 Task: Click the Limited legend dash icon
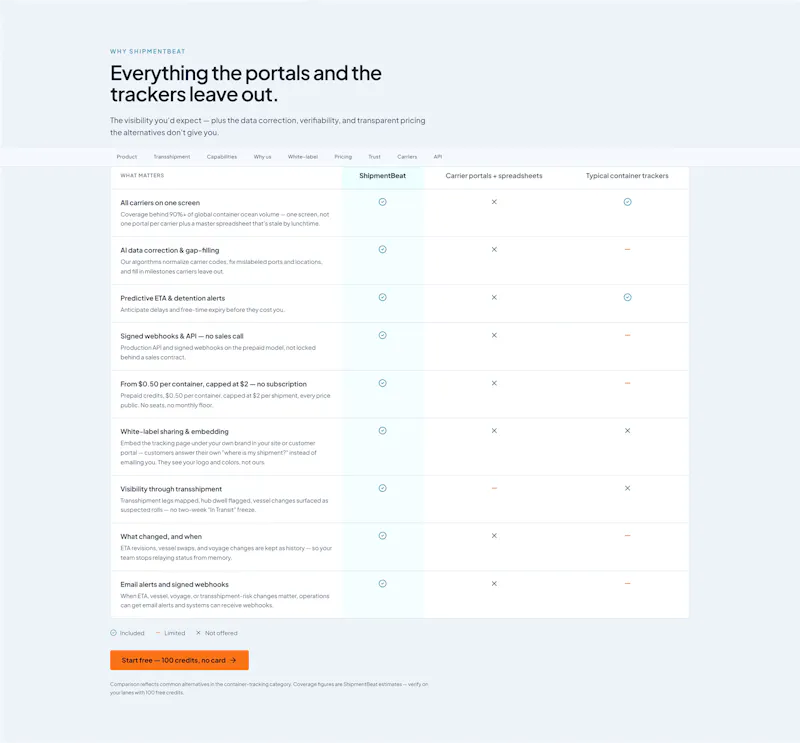coord(158,633)
